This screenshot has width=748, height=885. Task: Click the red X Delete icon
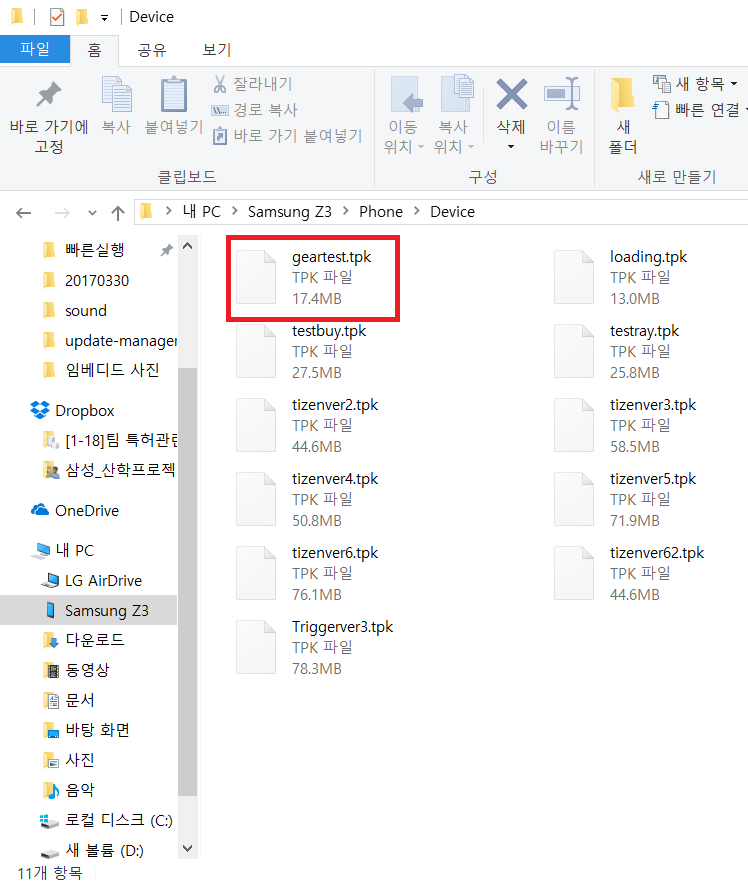point(511,97)
